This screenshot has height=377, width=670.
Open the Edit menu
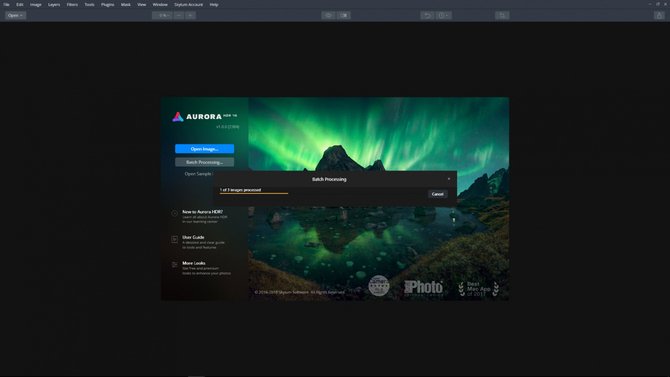tap(20, 4)
